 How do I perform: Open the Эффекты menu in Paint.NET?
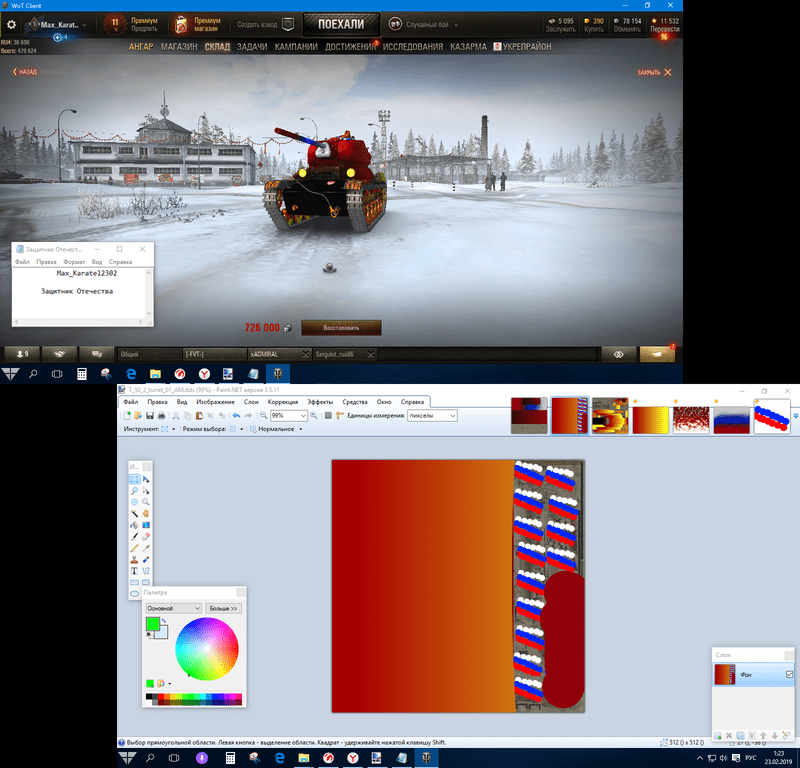click(x=320, y=402)
